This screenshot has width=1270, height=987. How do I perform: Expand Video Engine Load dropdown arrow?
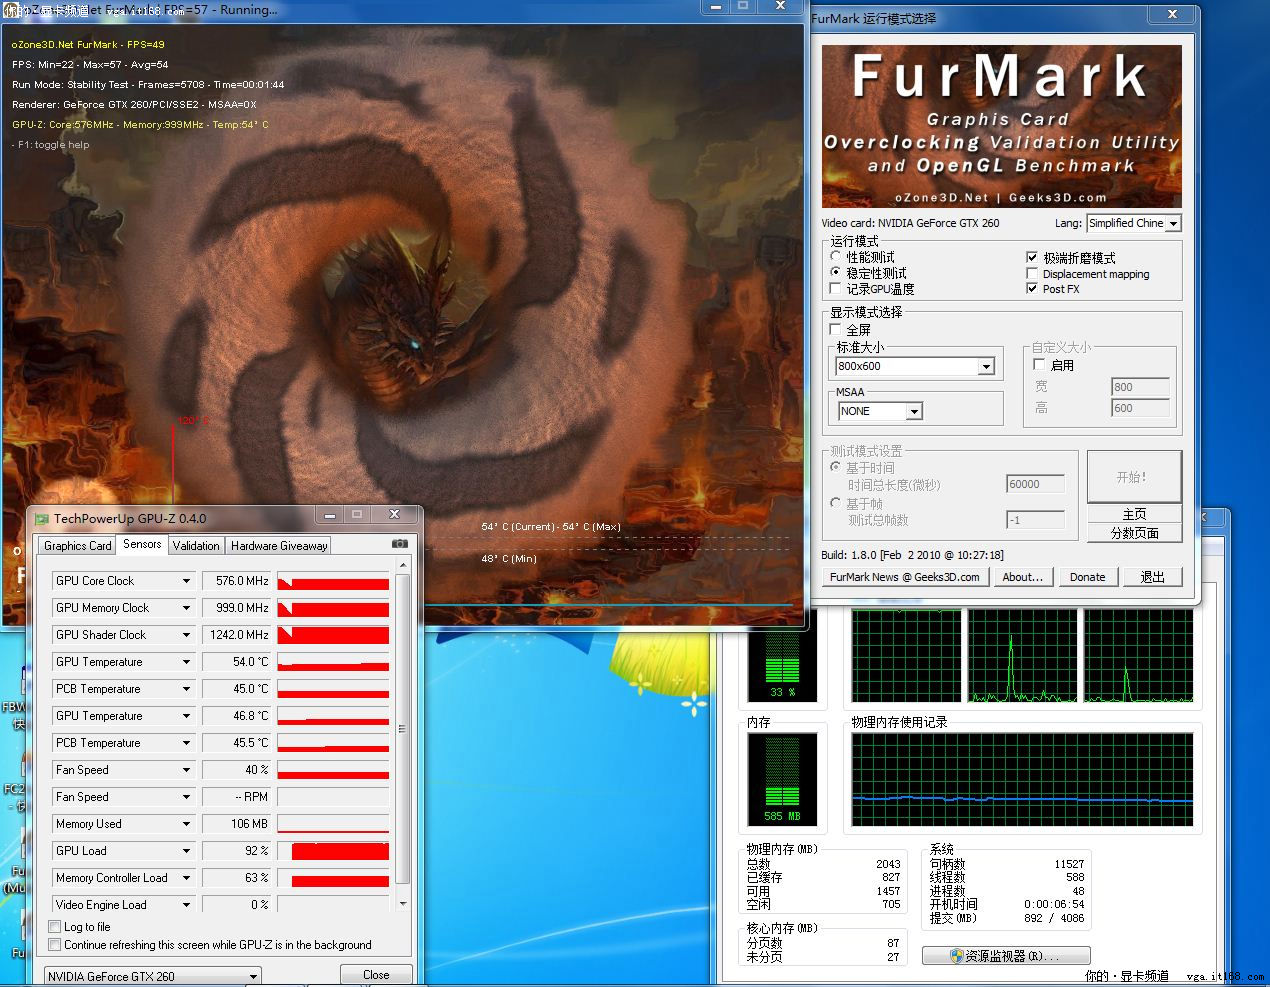point(186,905)
